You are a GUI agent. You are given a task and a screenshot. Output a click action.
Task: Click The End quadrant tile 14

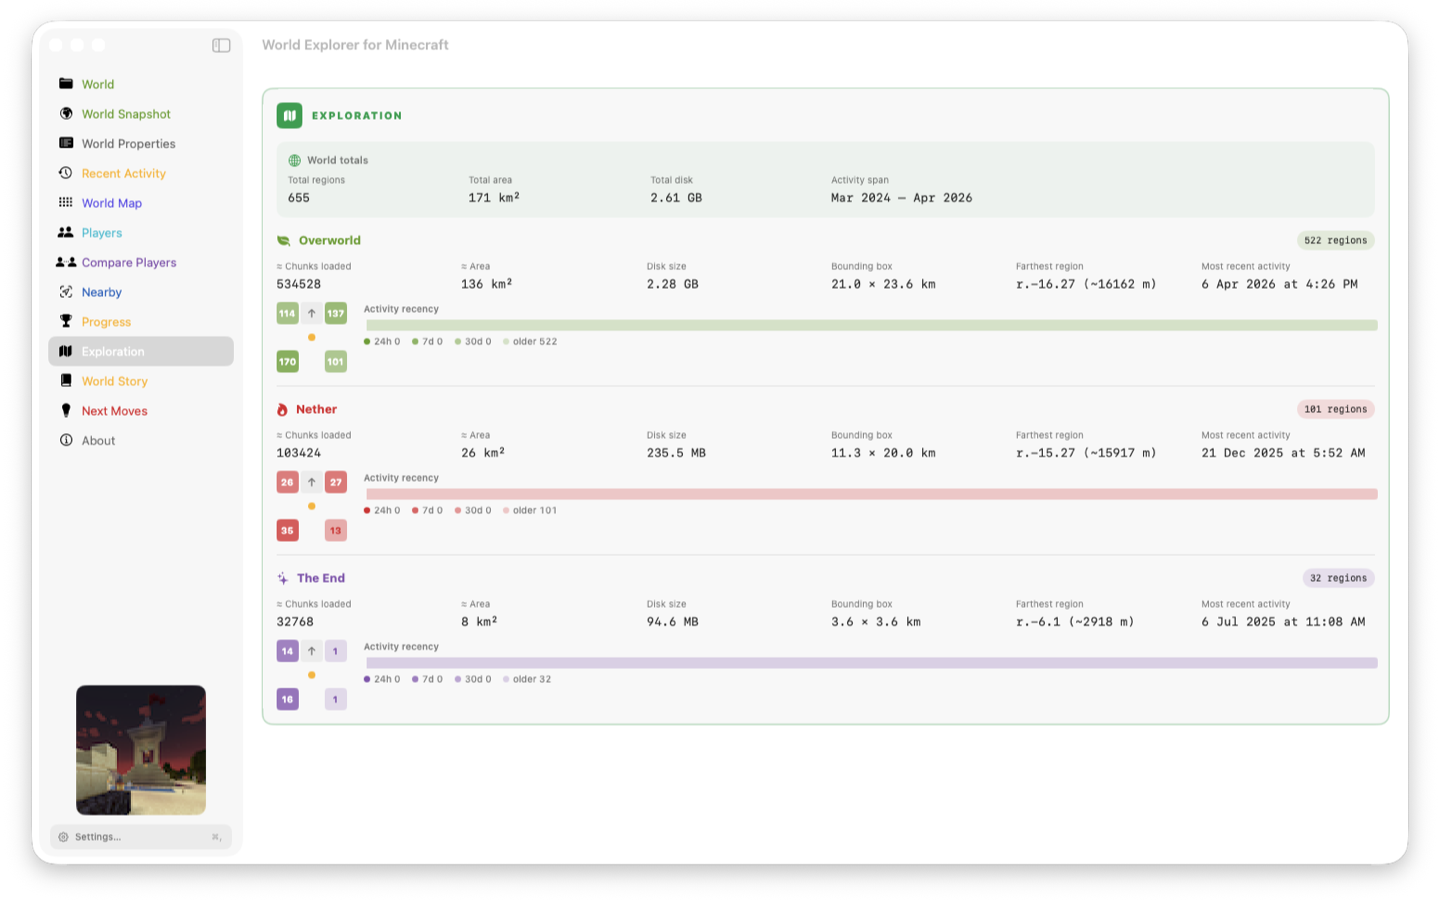pos(288,651)
